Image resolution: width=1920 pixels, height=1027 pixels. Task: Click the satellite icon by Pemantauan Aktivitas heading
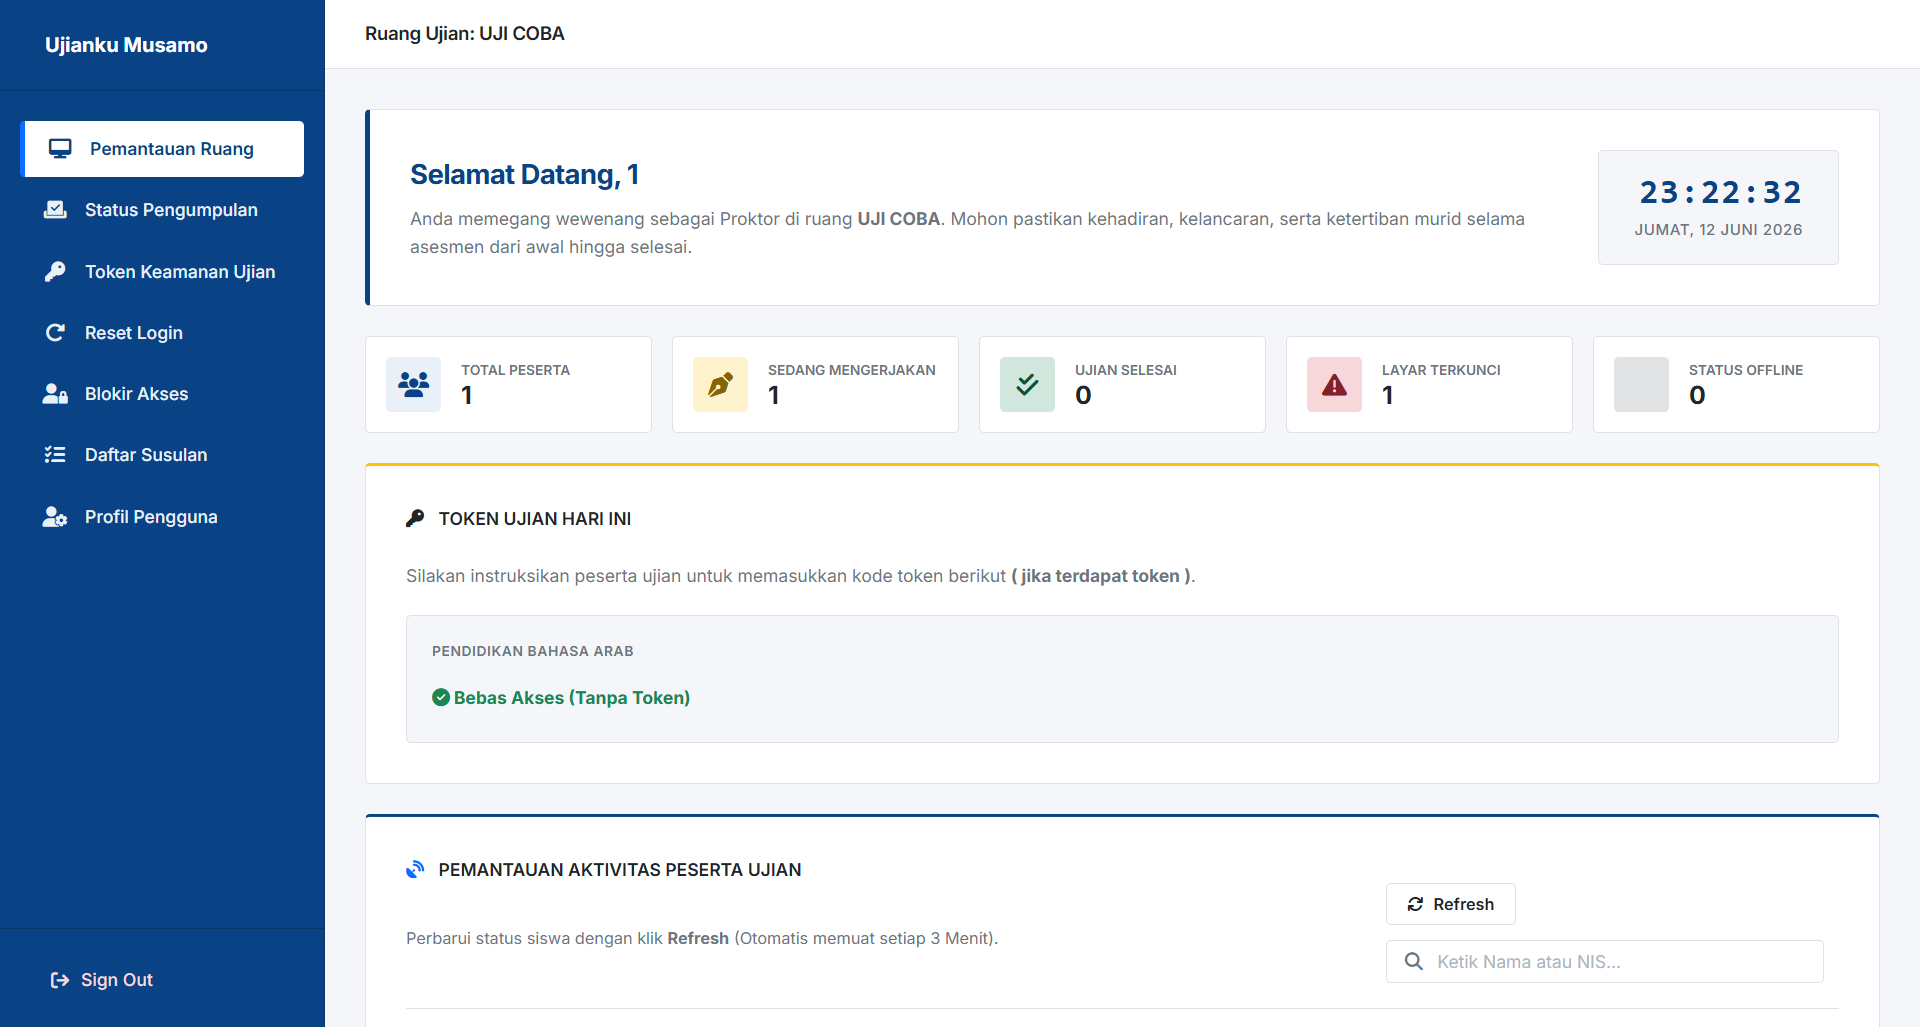click(415, 869)
